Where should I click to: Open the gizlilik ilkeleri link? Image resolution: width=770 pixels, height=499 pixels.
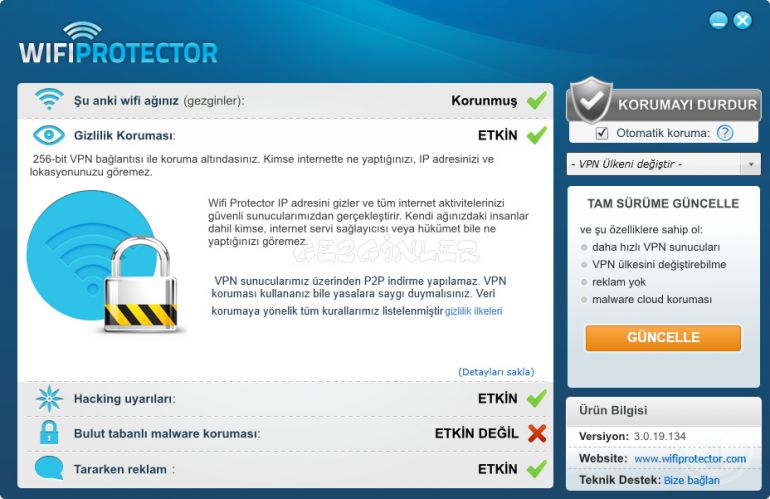473,311
